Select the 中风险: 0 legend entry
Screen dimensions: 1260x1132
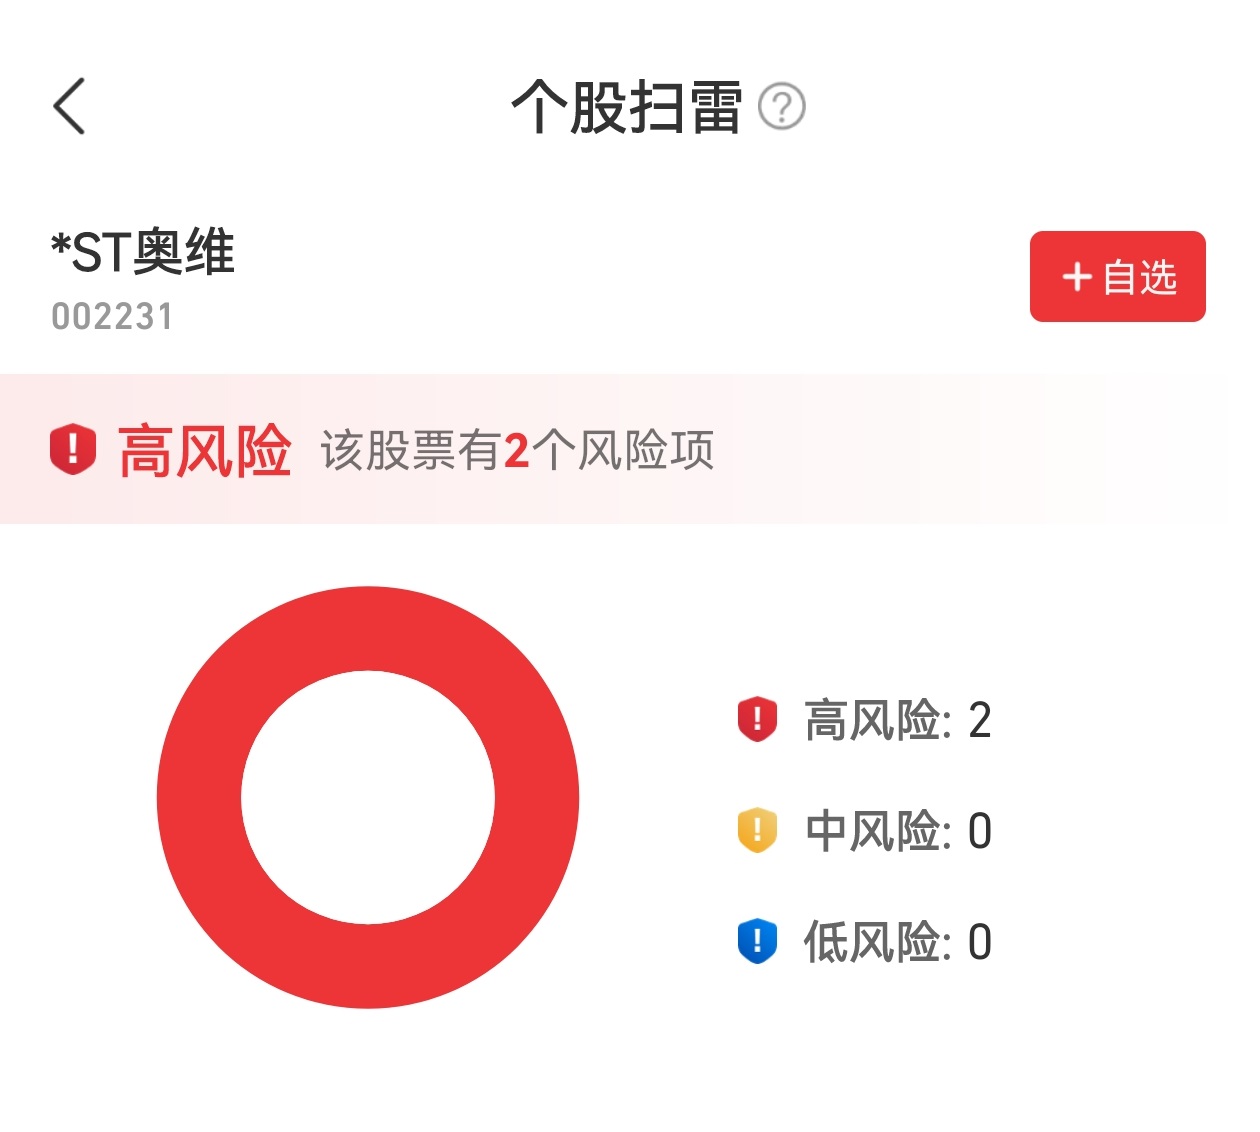click(897, 831)
